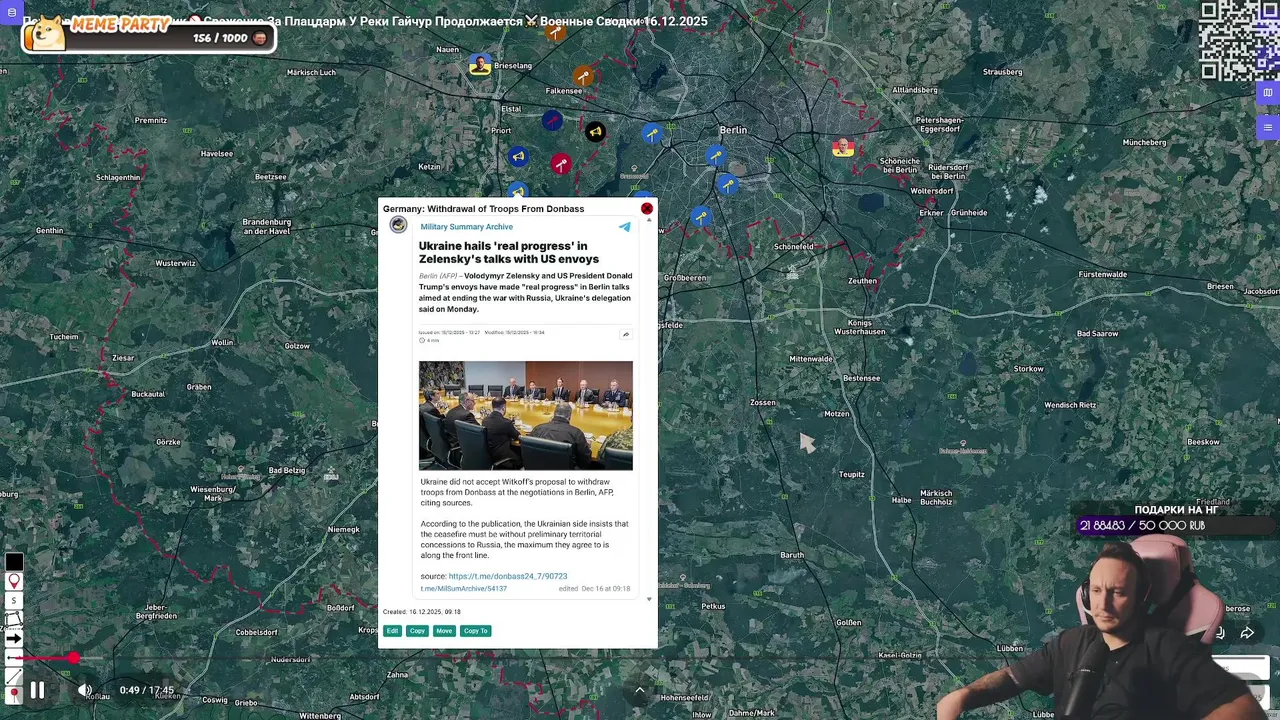Select the diagonal line drawing tool

[14, 675]
